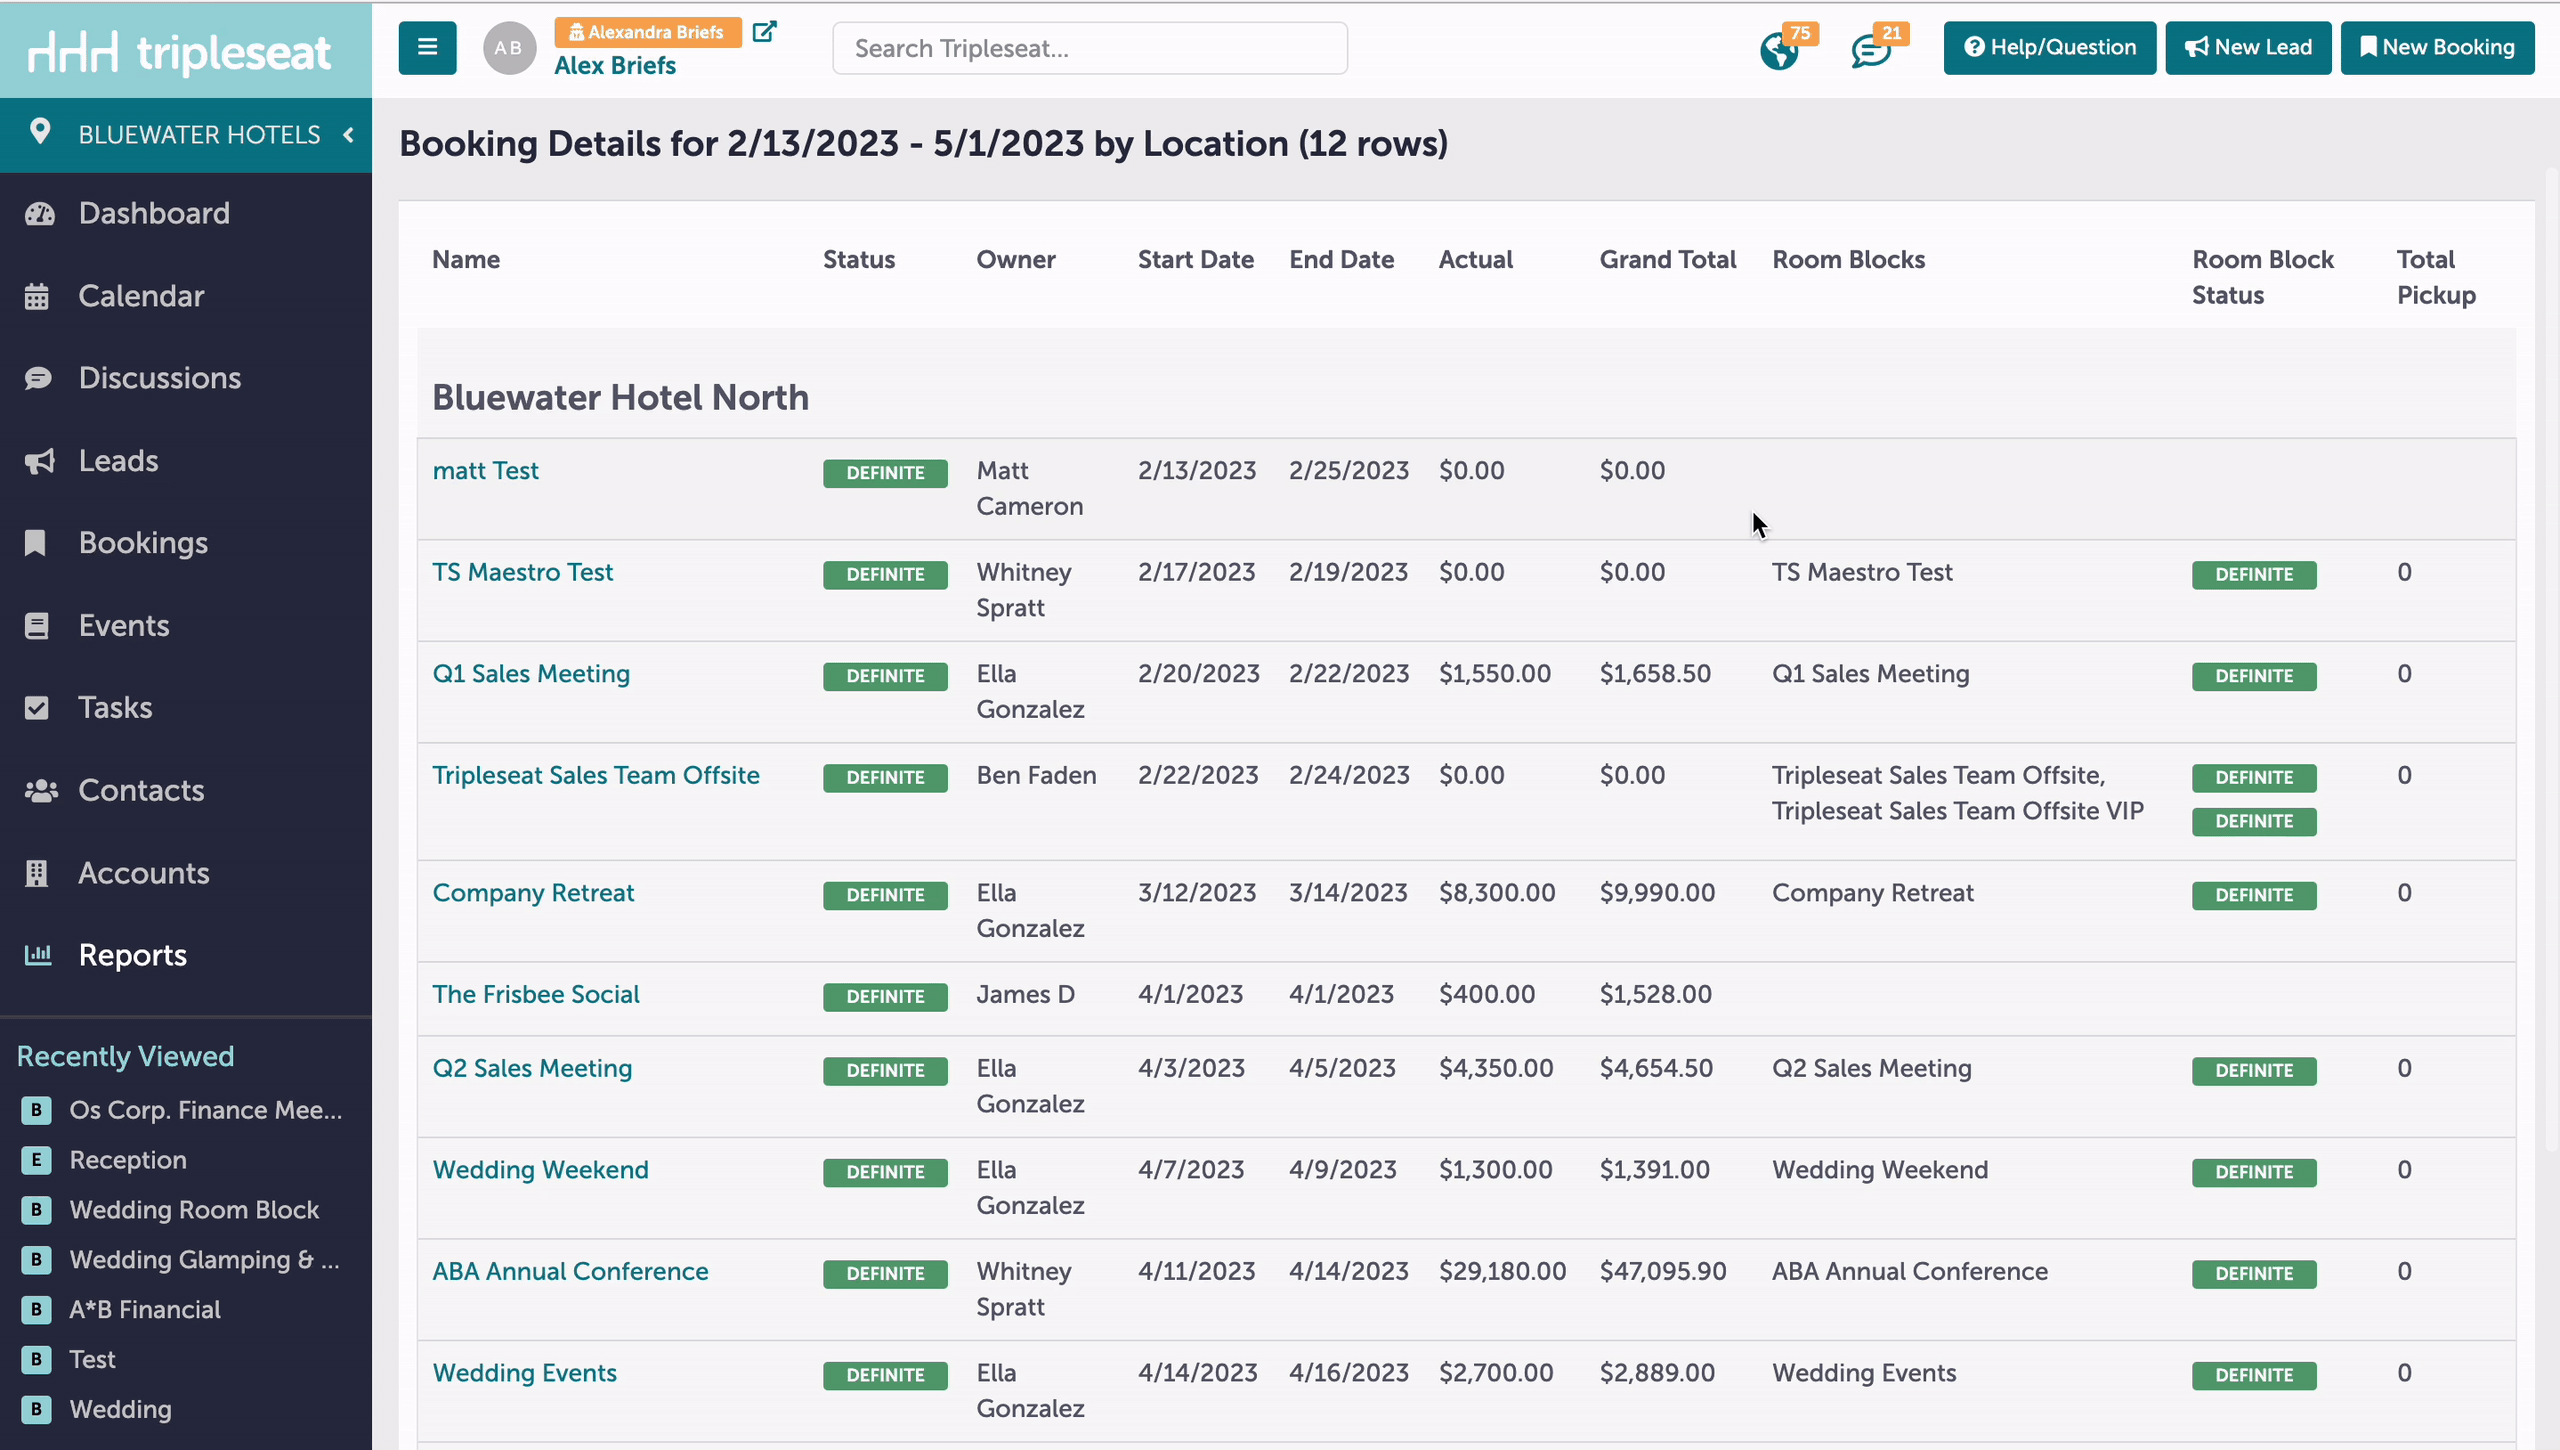The width and height of the screenshot is (2560, 1450).
Task: Open globe notifications icon with 75 badge
Action: pos(1779,50)
